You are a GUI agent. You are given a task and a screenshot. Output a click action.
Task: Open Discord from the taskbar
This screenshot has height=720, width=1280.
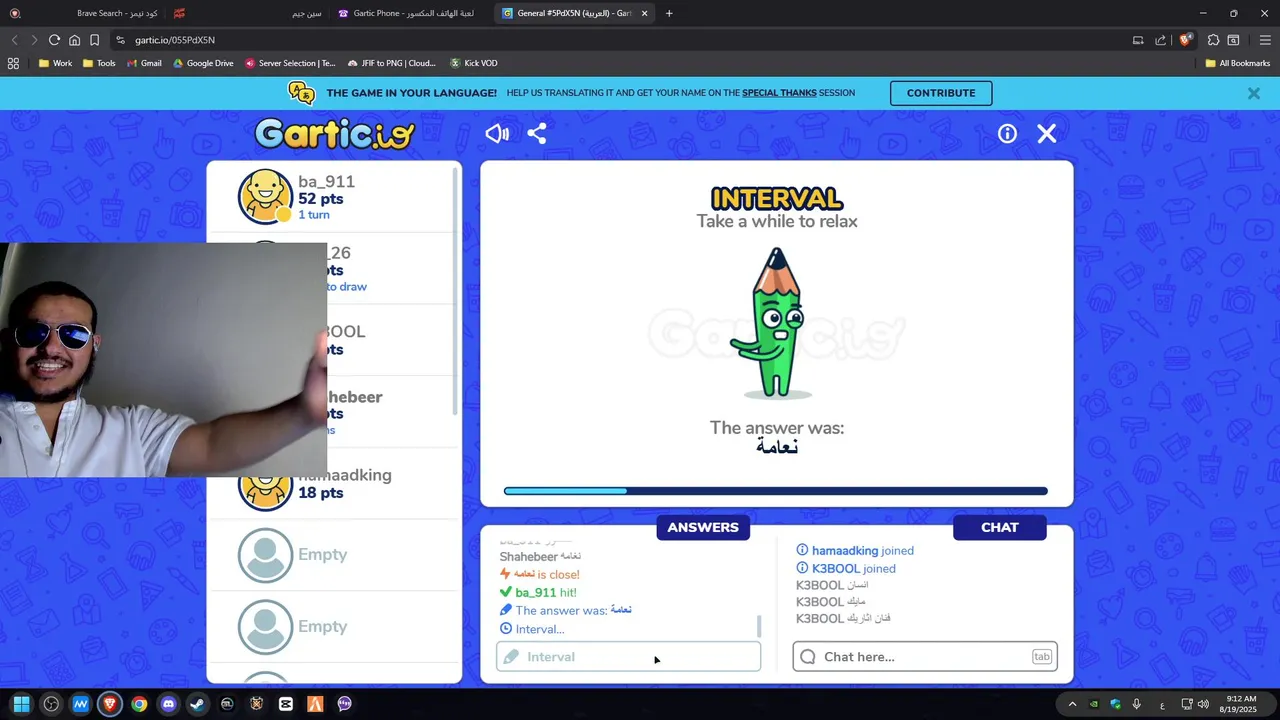point(168,704)
